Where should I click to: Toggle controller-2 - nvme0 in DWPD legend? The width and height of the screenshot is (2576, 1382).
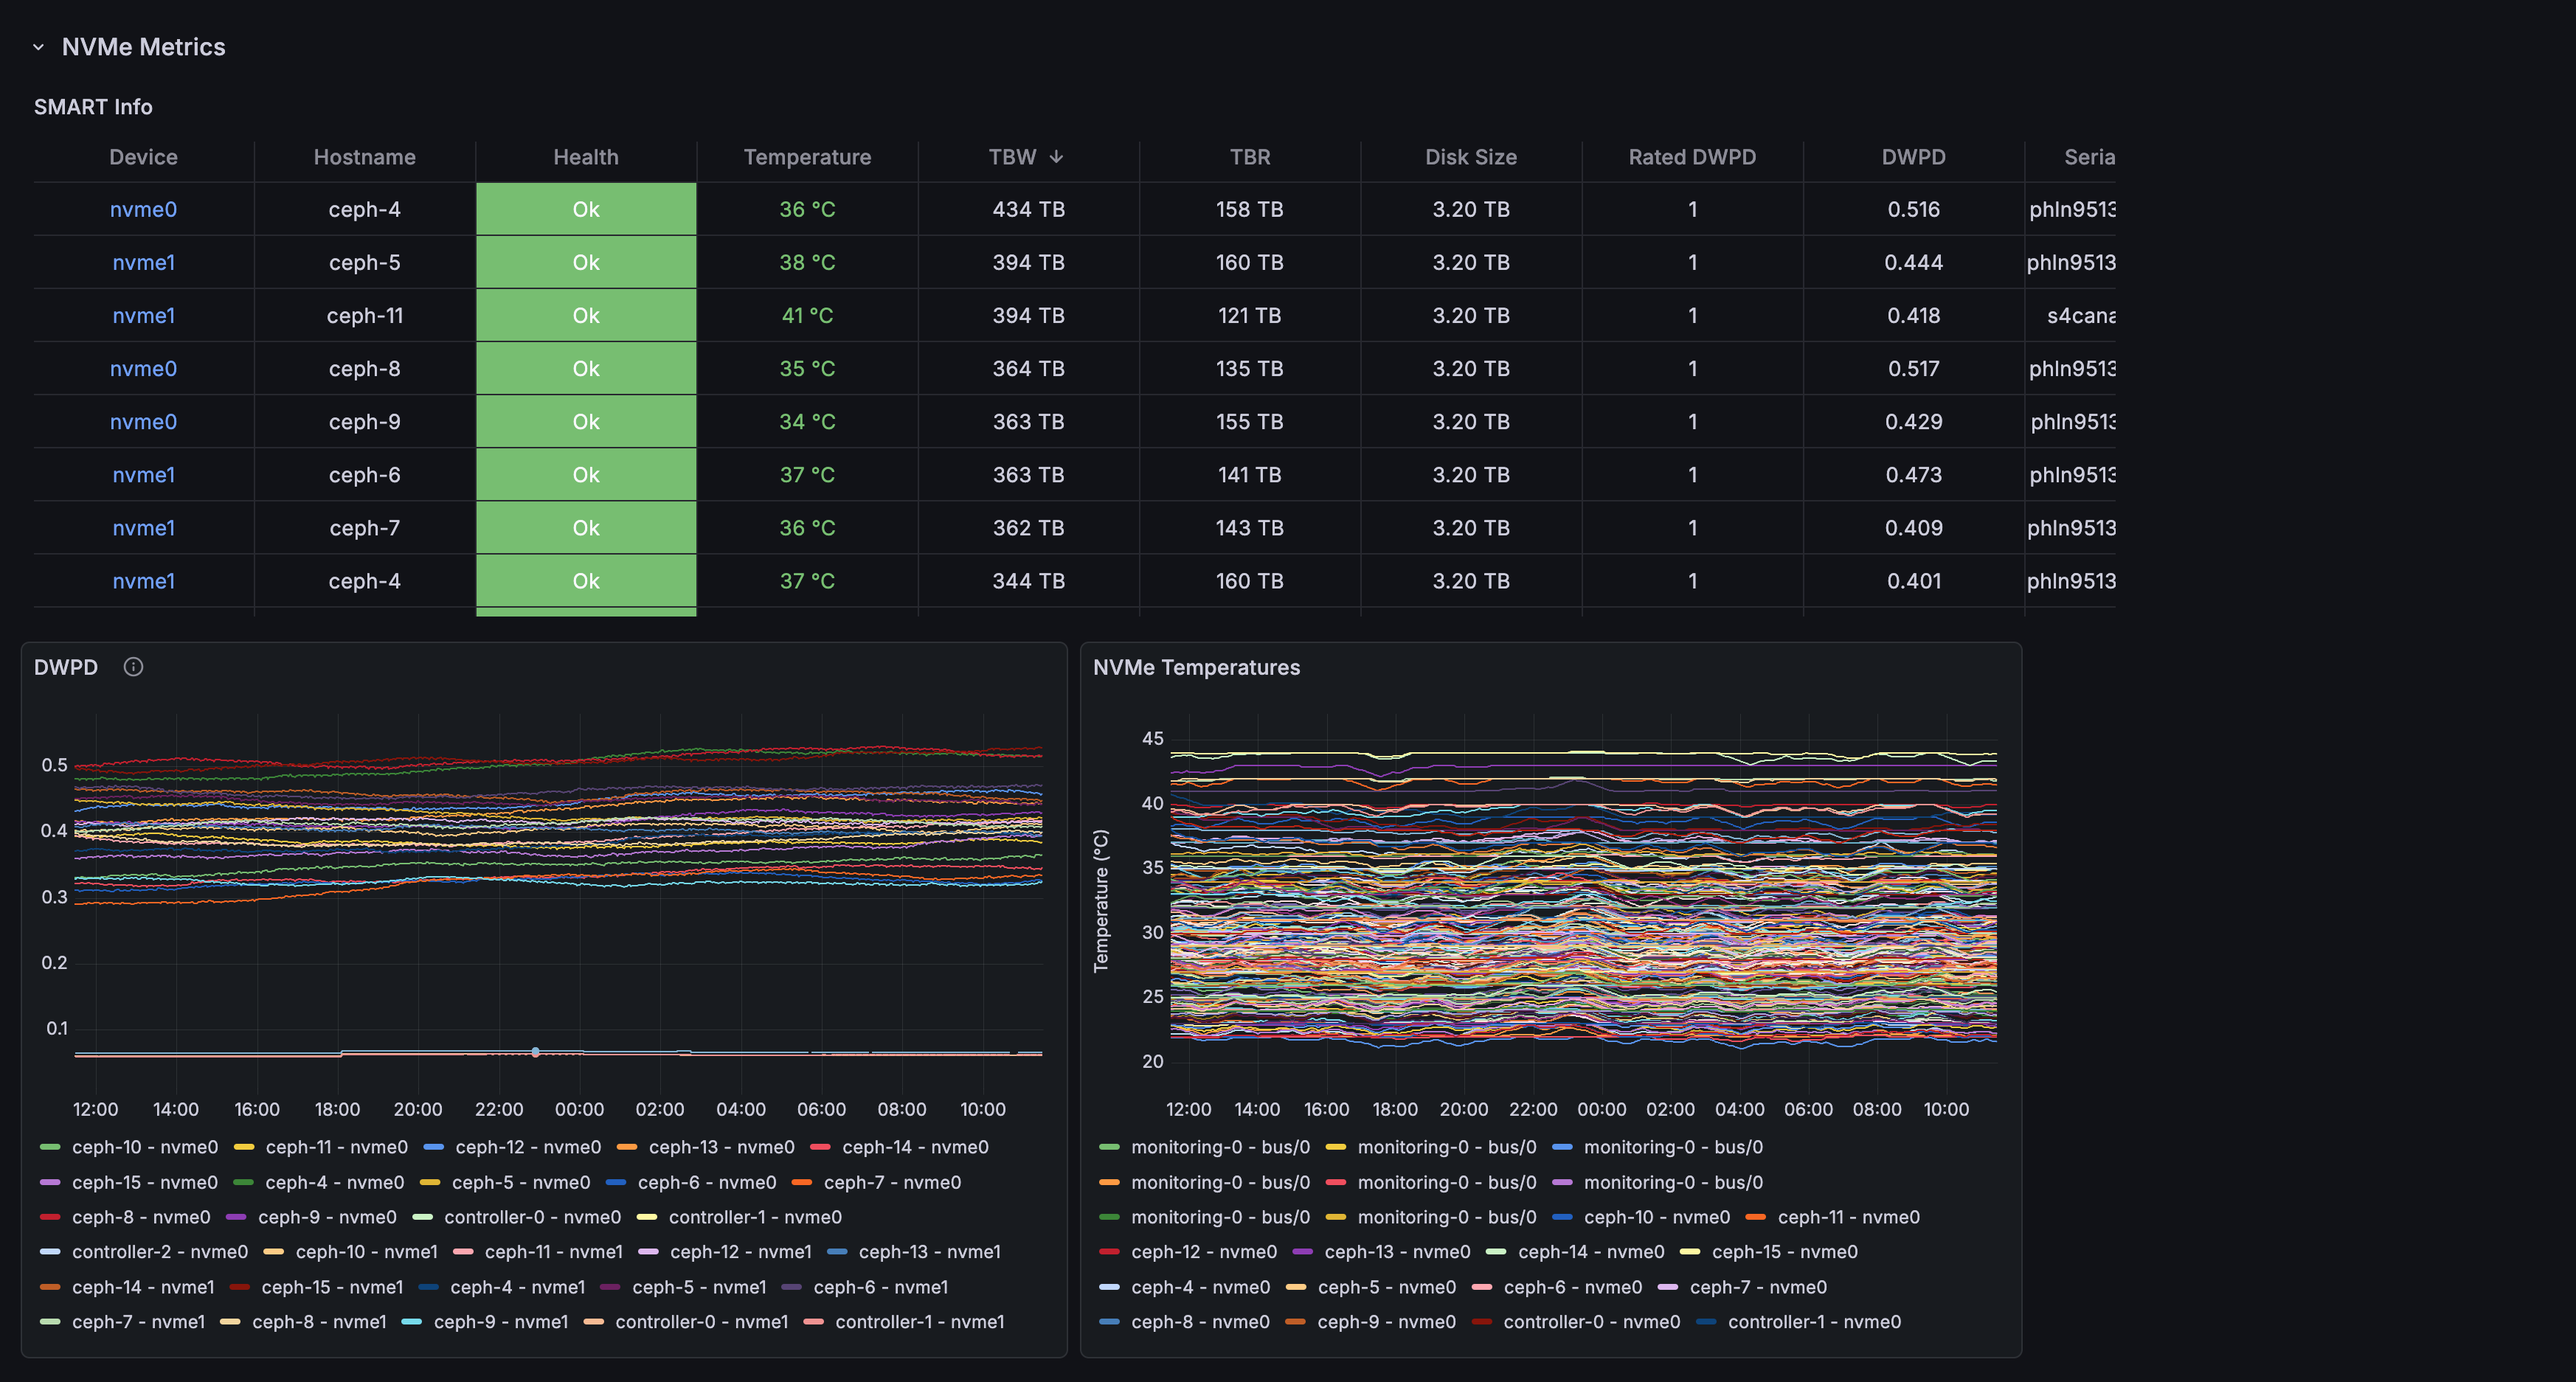[159, 1251]
